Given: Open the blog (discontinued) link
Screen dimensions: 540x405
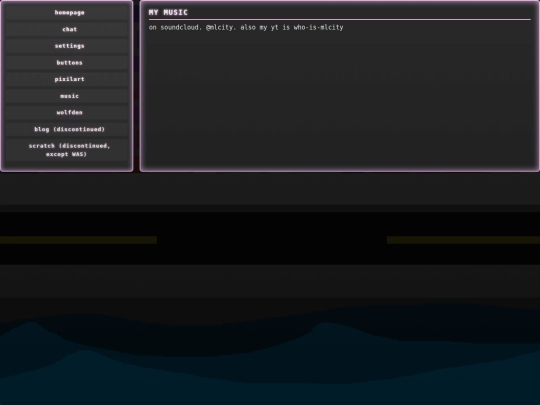Looking at the screenshot, I should point(67,129).
